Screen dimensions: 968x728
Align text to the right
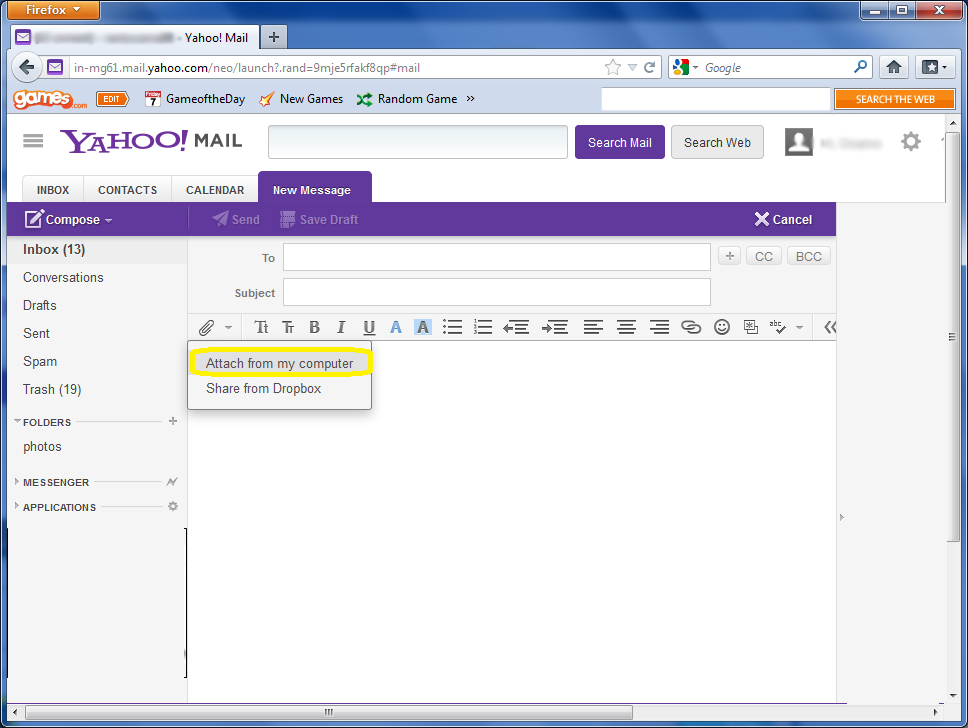pyautogui.click(x=659, y=327)
